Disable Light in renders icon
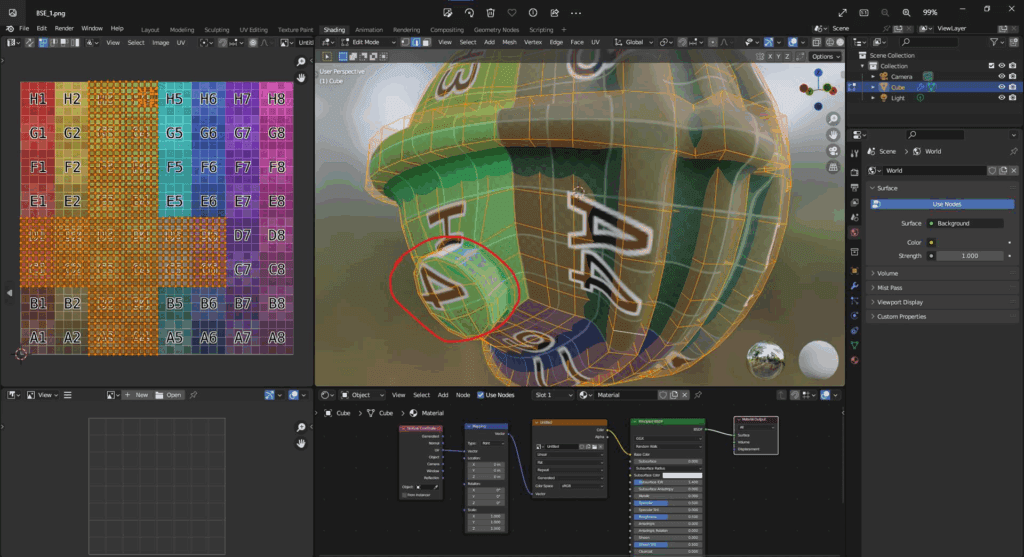The width and height of the screenshot is (1024, 557). click(x=1012, y=98)
